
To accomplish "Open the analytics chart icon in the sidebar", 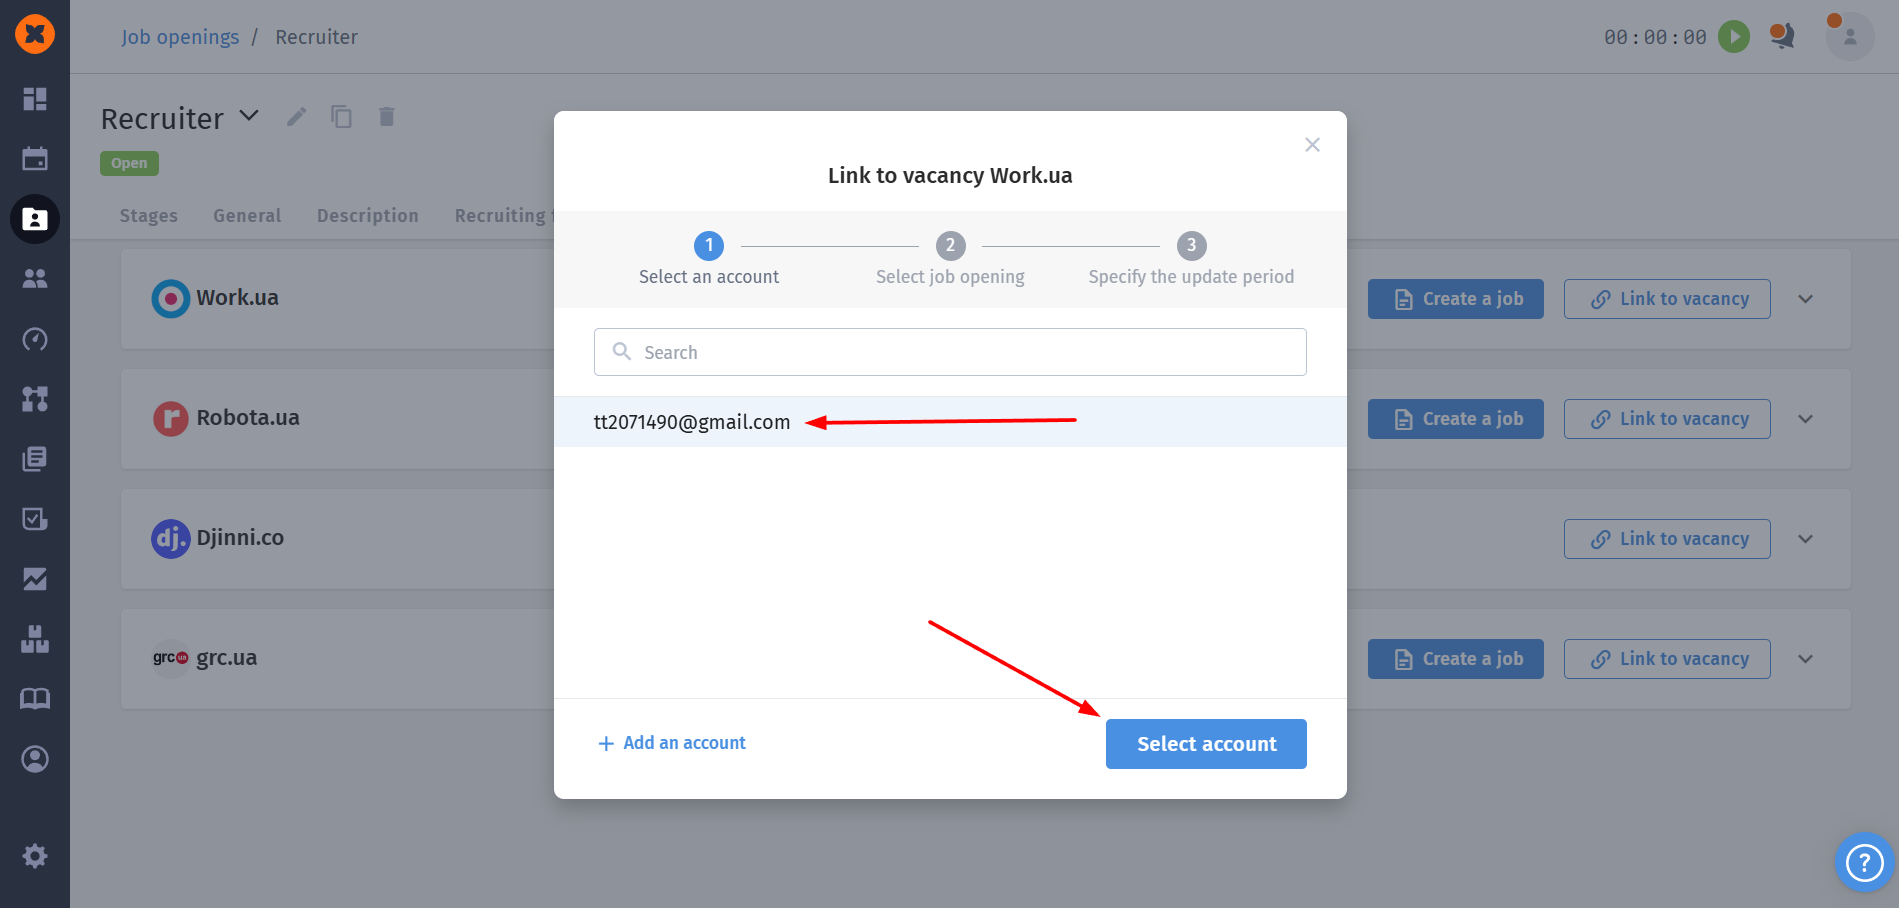I will tap(35, 579).
